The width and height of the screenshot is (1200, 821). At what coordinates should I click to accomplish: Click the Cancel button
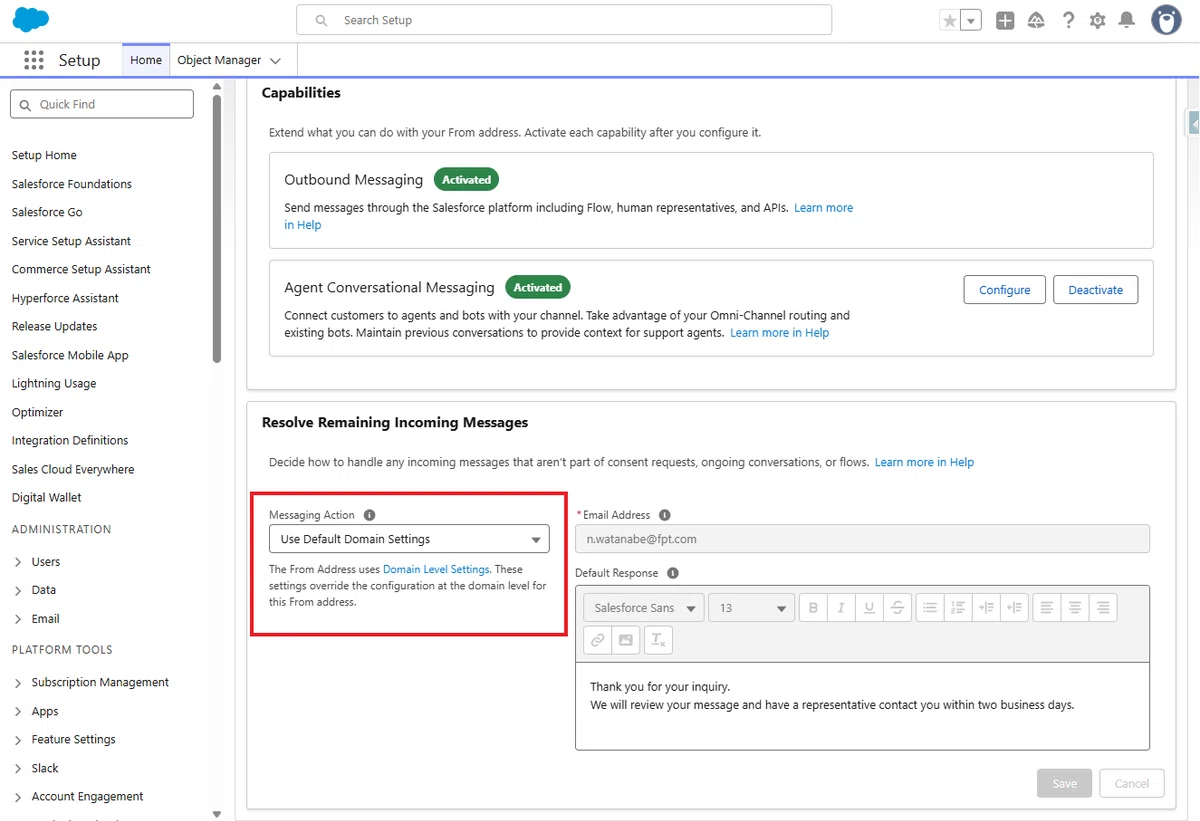[x=1132, y=783]
